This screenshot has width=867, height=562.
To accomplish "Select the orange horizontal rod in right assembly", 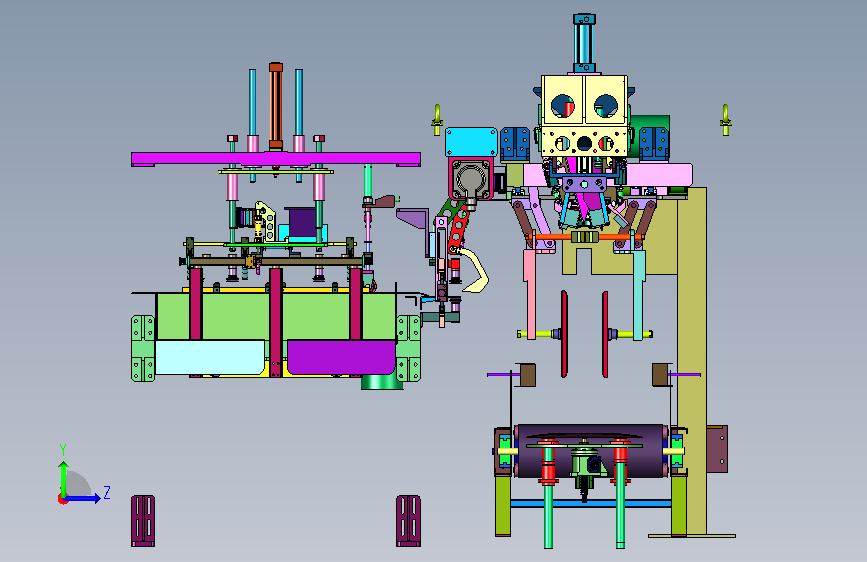I will coord(584,237).
